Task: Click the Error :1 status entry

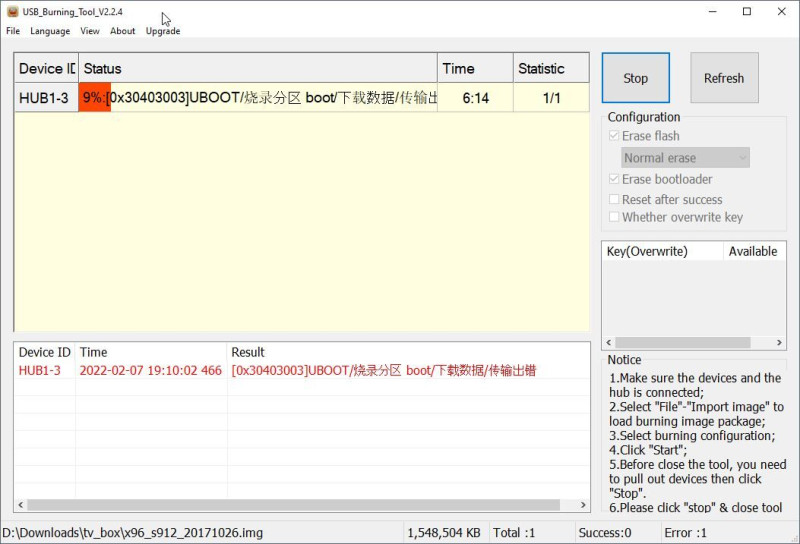Action: pyautogui.click(x=686, y=533)
